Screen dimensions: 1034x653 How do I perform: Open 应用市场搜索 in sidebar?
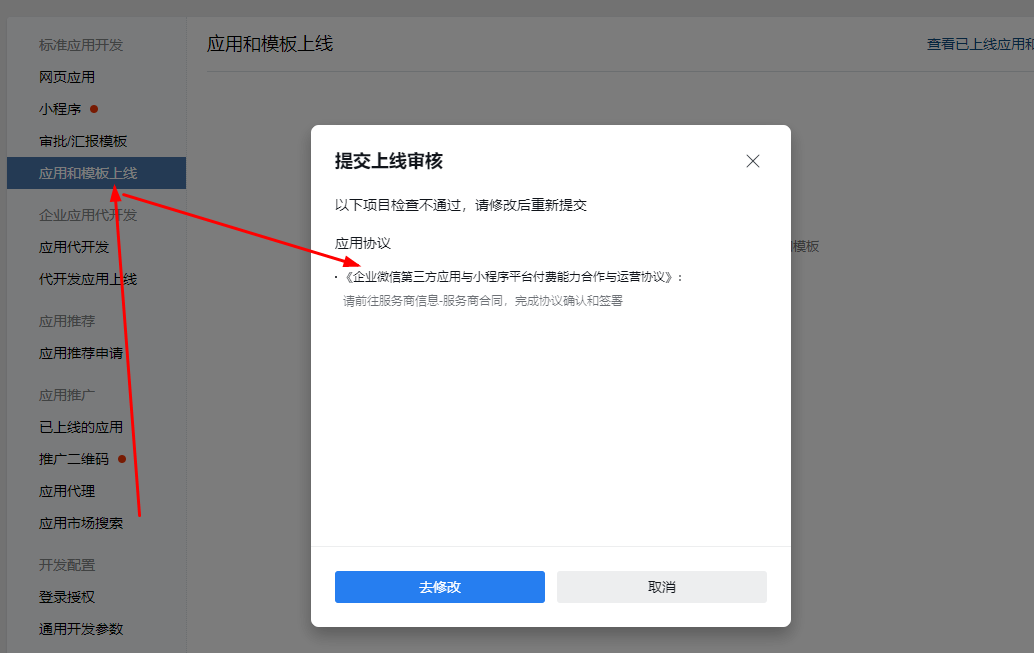click(81, 523)
